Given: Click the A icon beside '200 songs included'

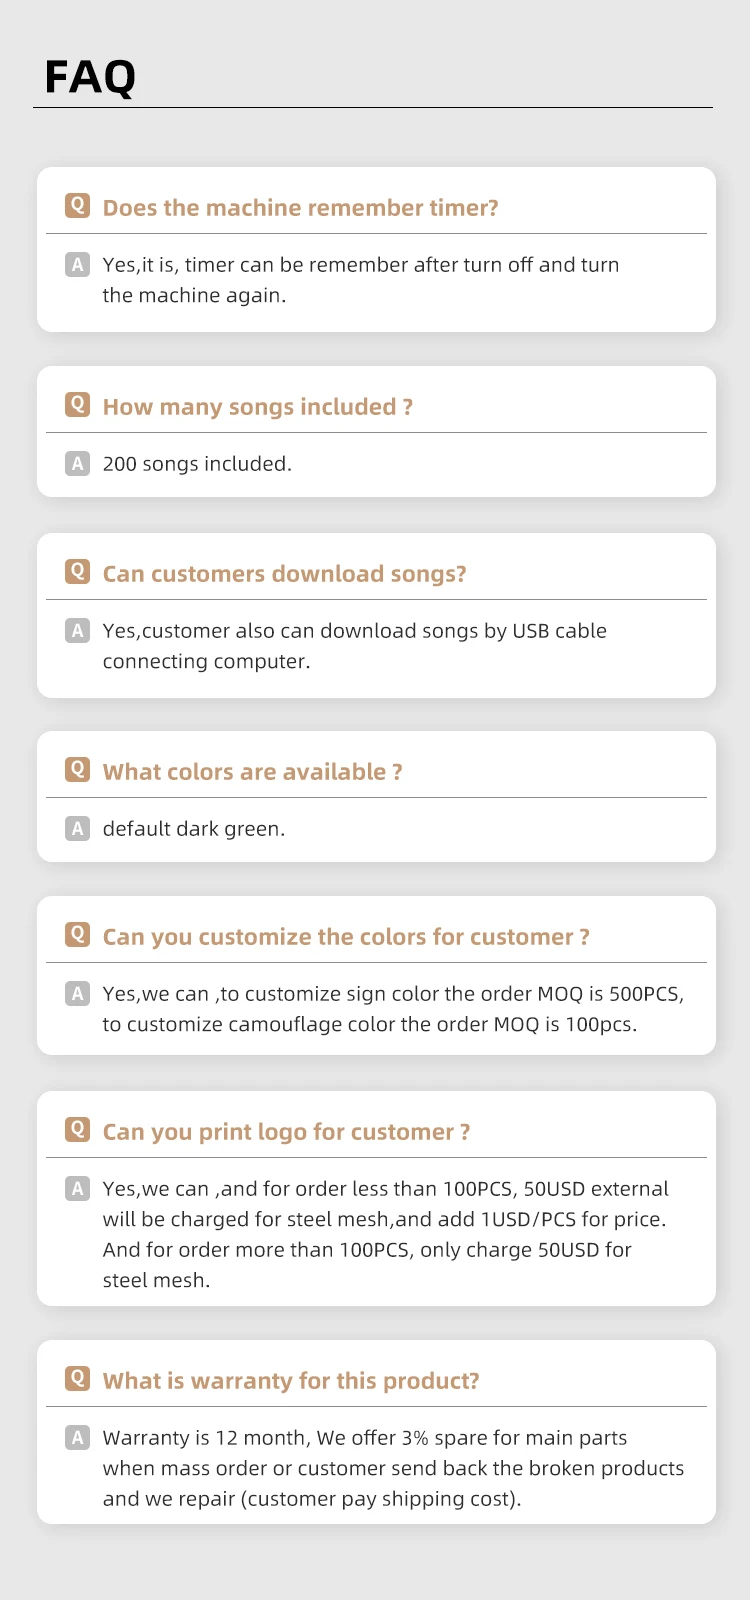Looking at the screenshot, I should pyautogui.click(x=77, y=463).
